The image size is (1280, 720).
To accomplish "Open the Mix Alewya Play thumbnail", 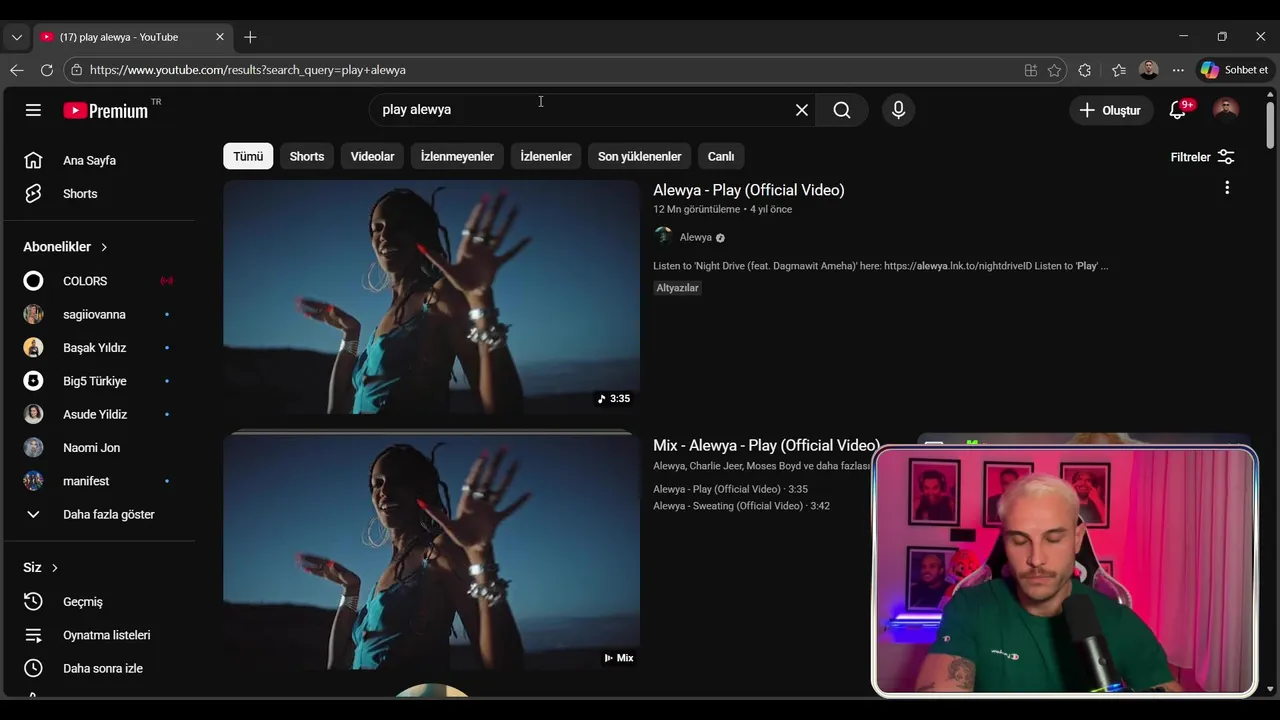I will [x=431, y=552].
